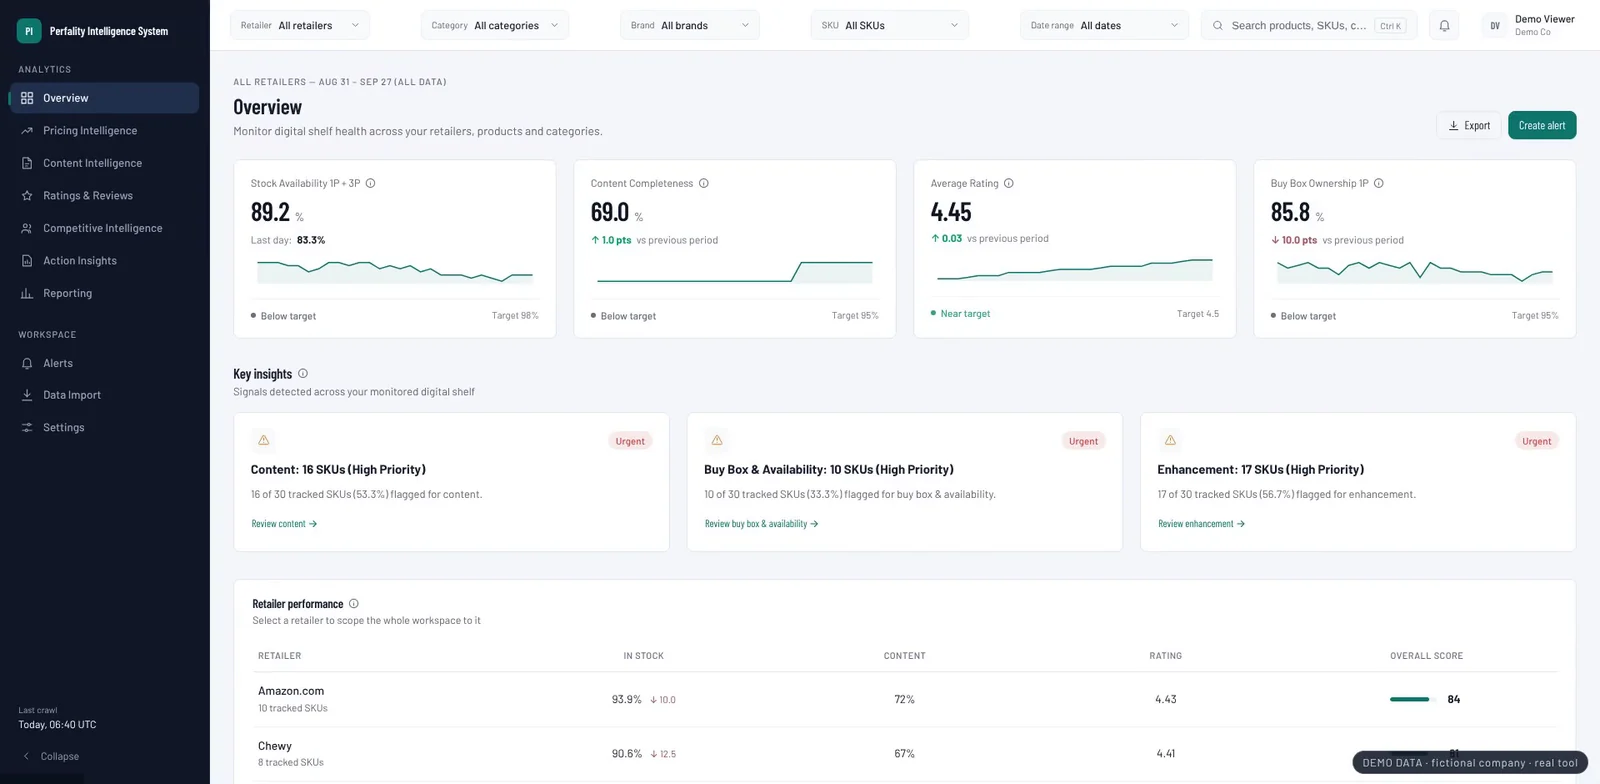
Task: Open Content Intelligence section
Action: [104, 163]
